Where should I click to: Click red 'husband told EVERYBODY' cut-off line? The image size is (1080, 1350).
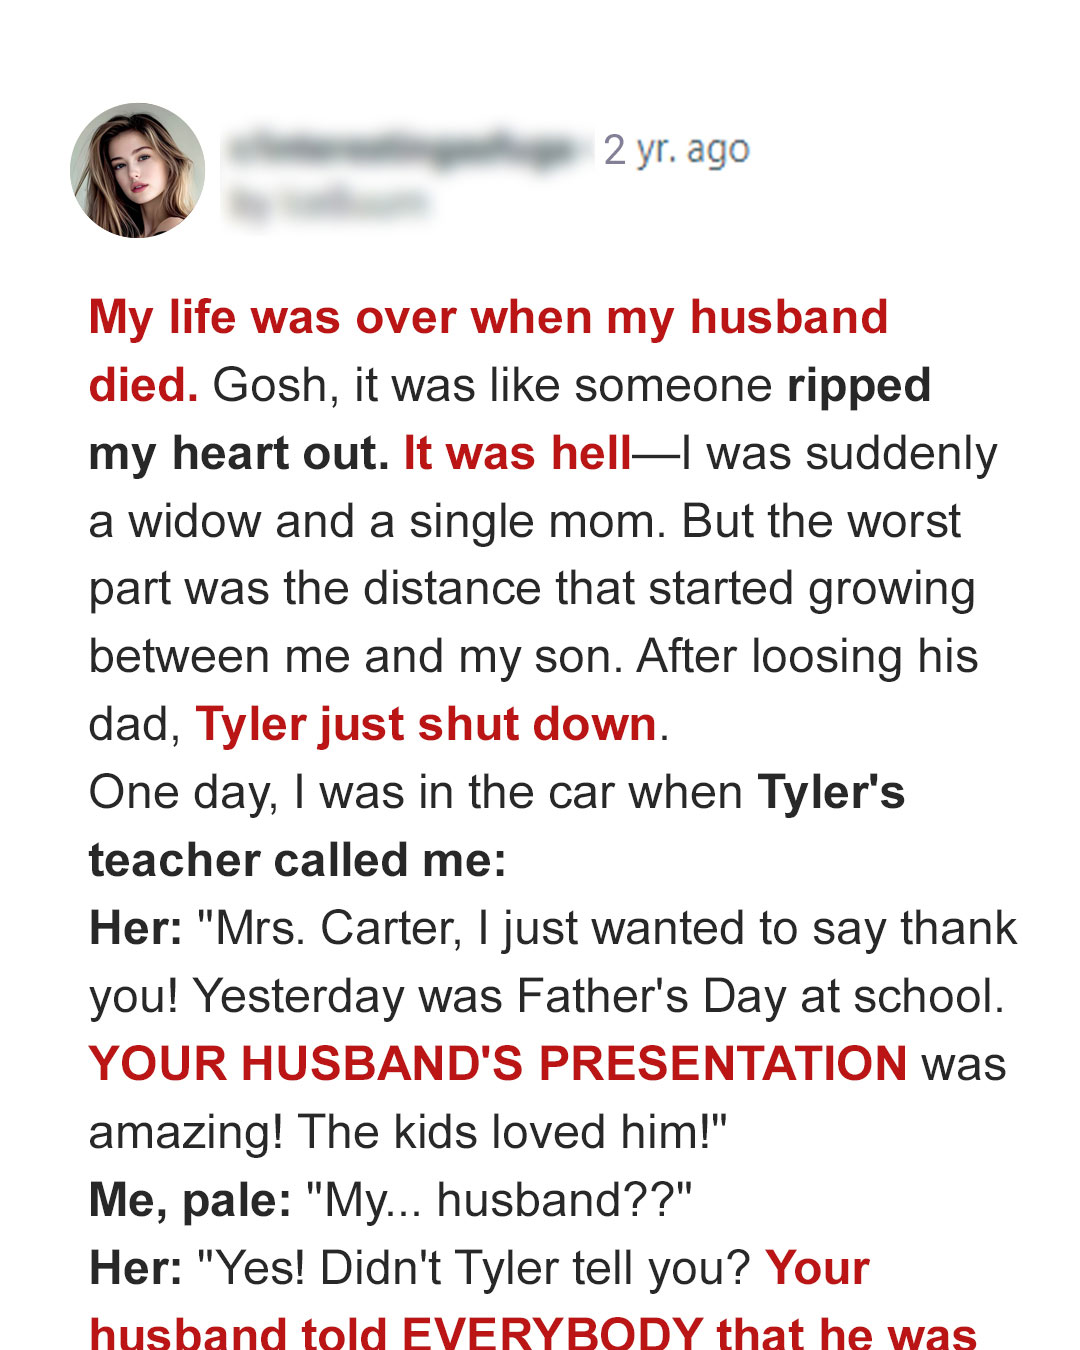click(x=533, y=1331)
